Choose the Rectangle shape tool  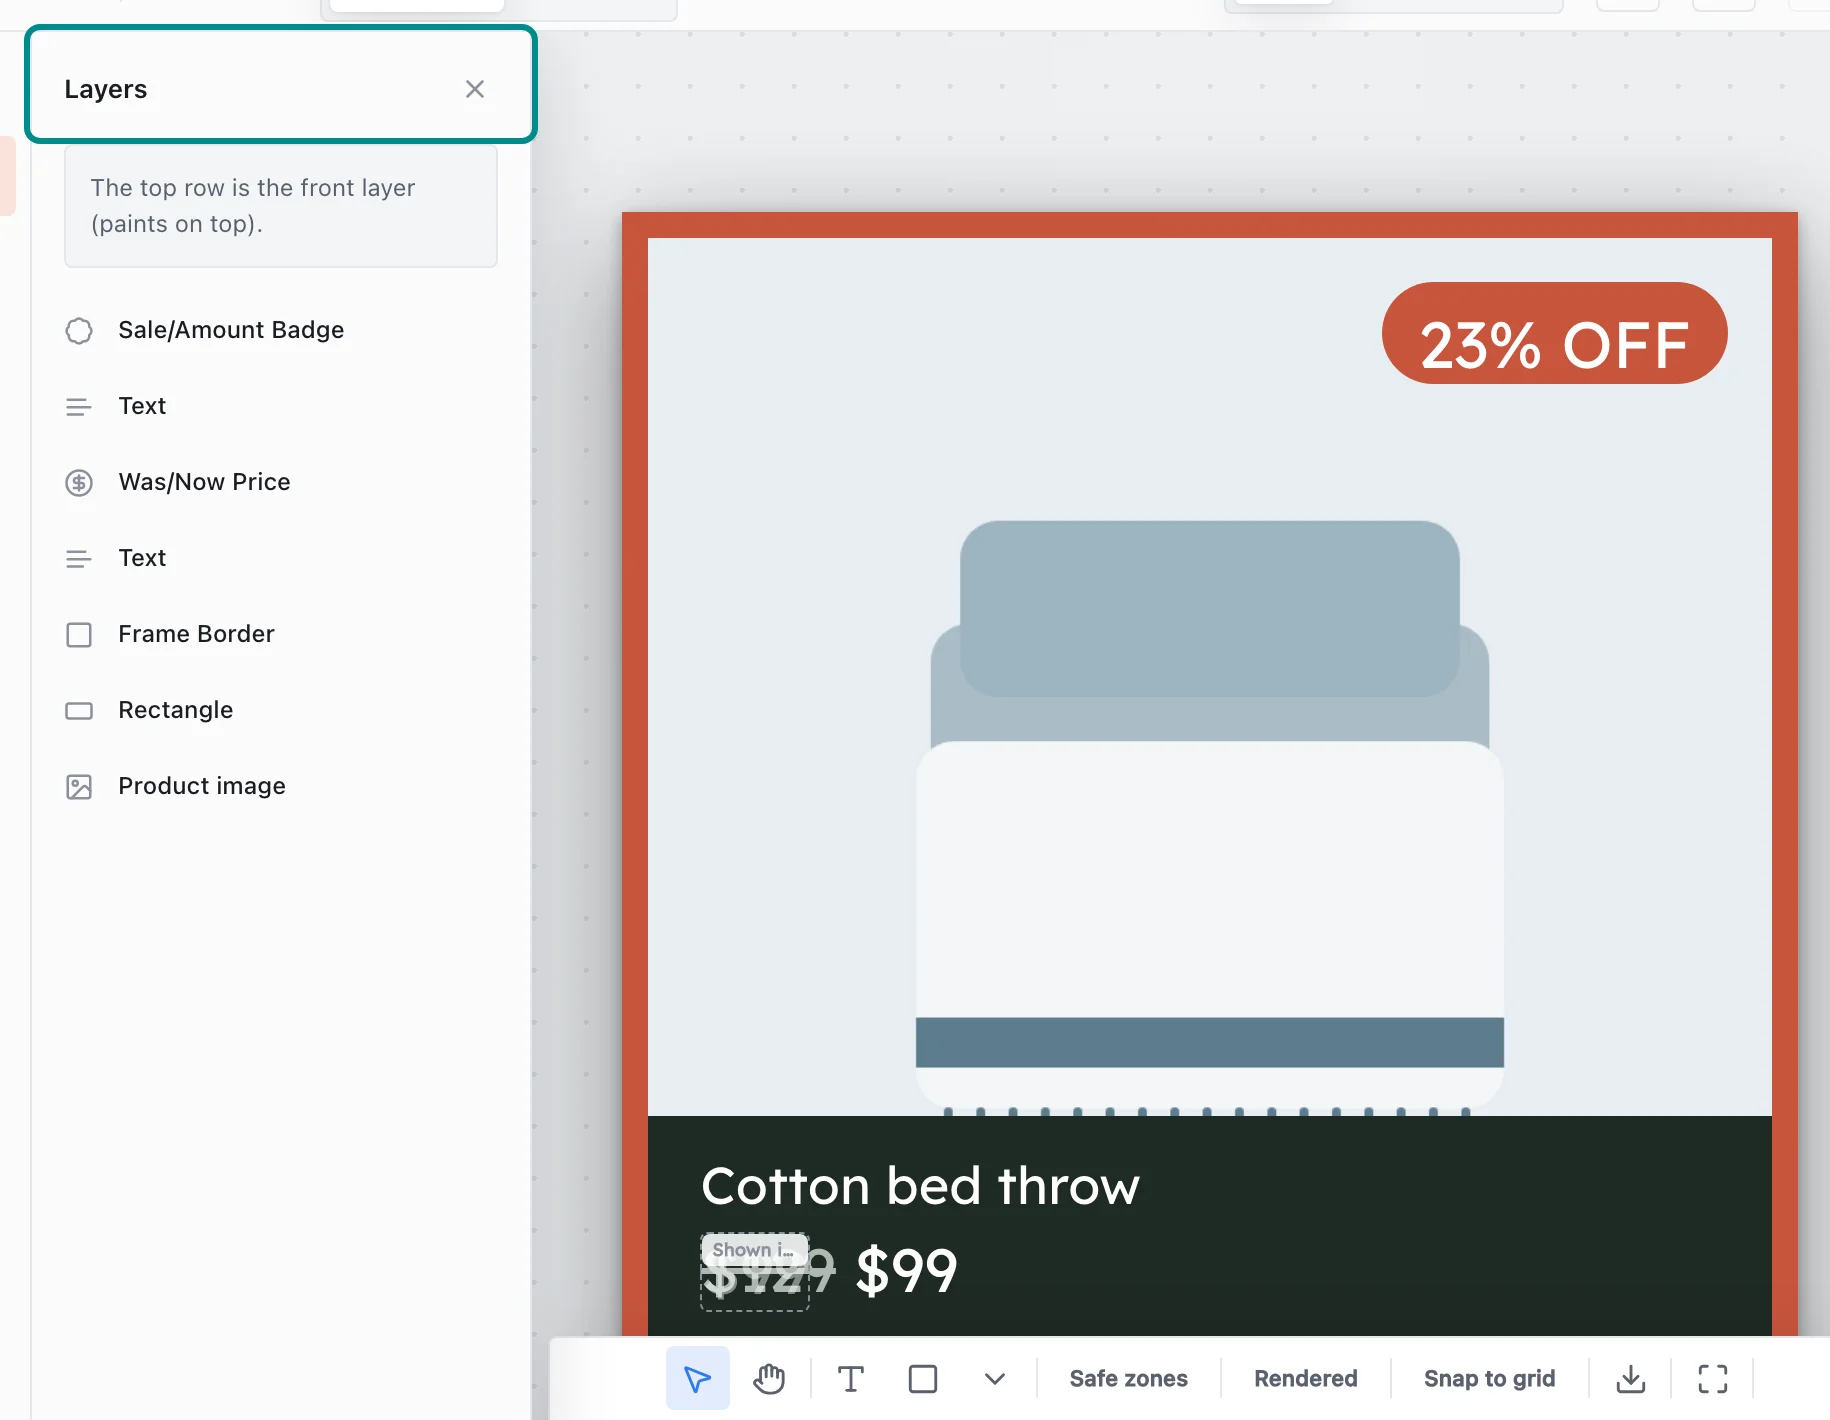pos(923,1379)
